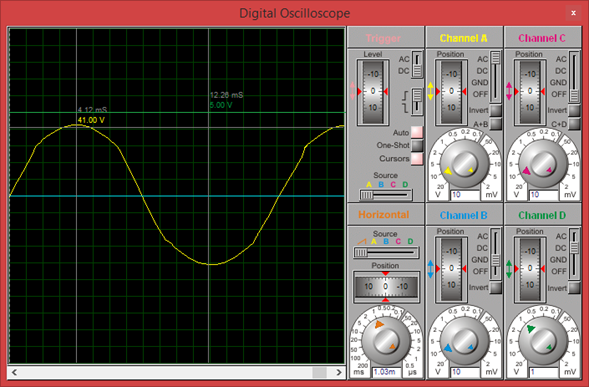Screen dimensions: 589x387
Task: Click Channel B Position thumbwheel
Action: pyautogui.click(x=451, y=269)
